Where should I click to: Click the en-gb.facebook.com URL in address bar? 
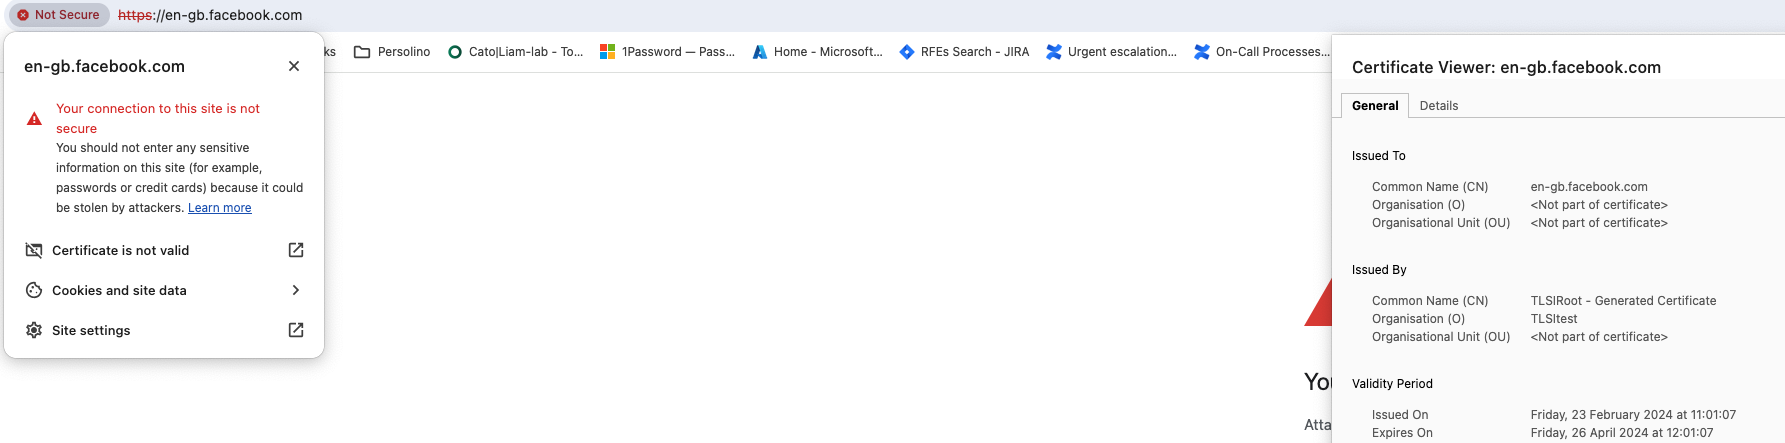(x=210, y=15)
